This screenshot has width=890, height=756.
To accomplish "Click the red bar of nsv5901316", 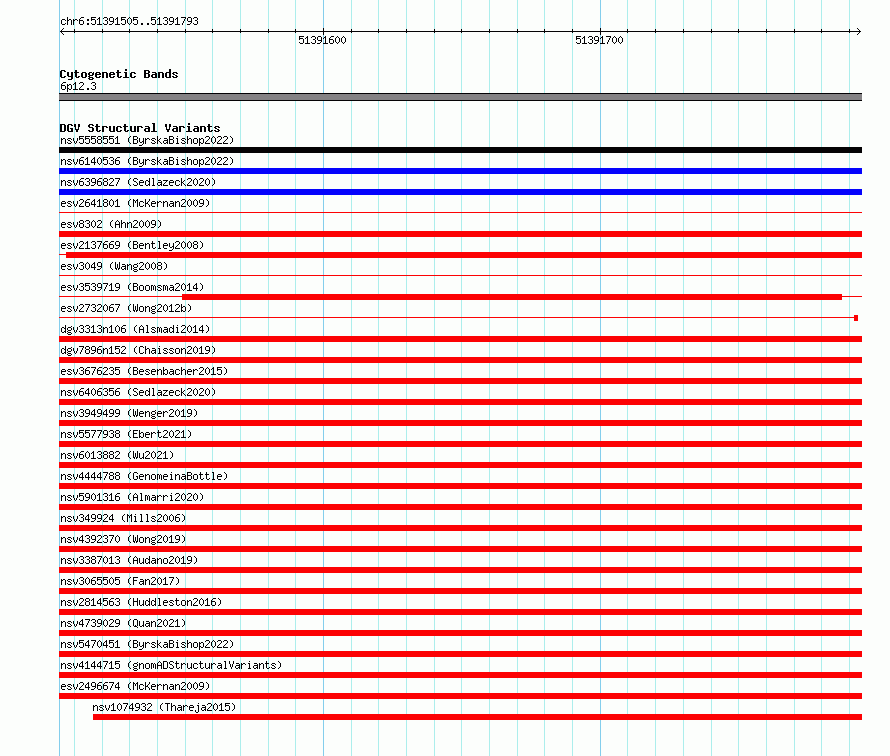I will tap(460, 507).
